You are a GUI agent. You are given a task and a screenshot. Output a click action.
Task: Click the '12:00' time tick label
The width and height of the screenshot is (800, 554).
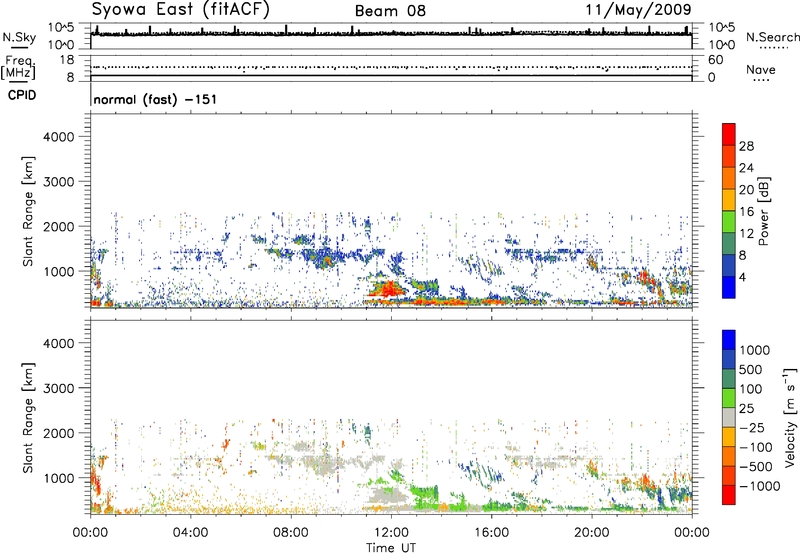pos(391,533)
